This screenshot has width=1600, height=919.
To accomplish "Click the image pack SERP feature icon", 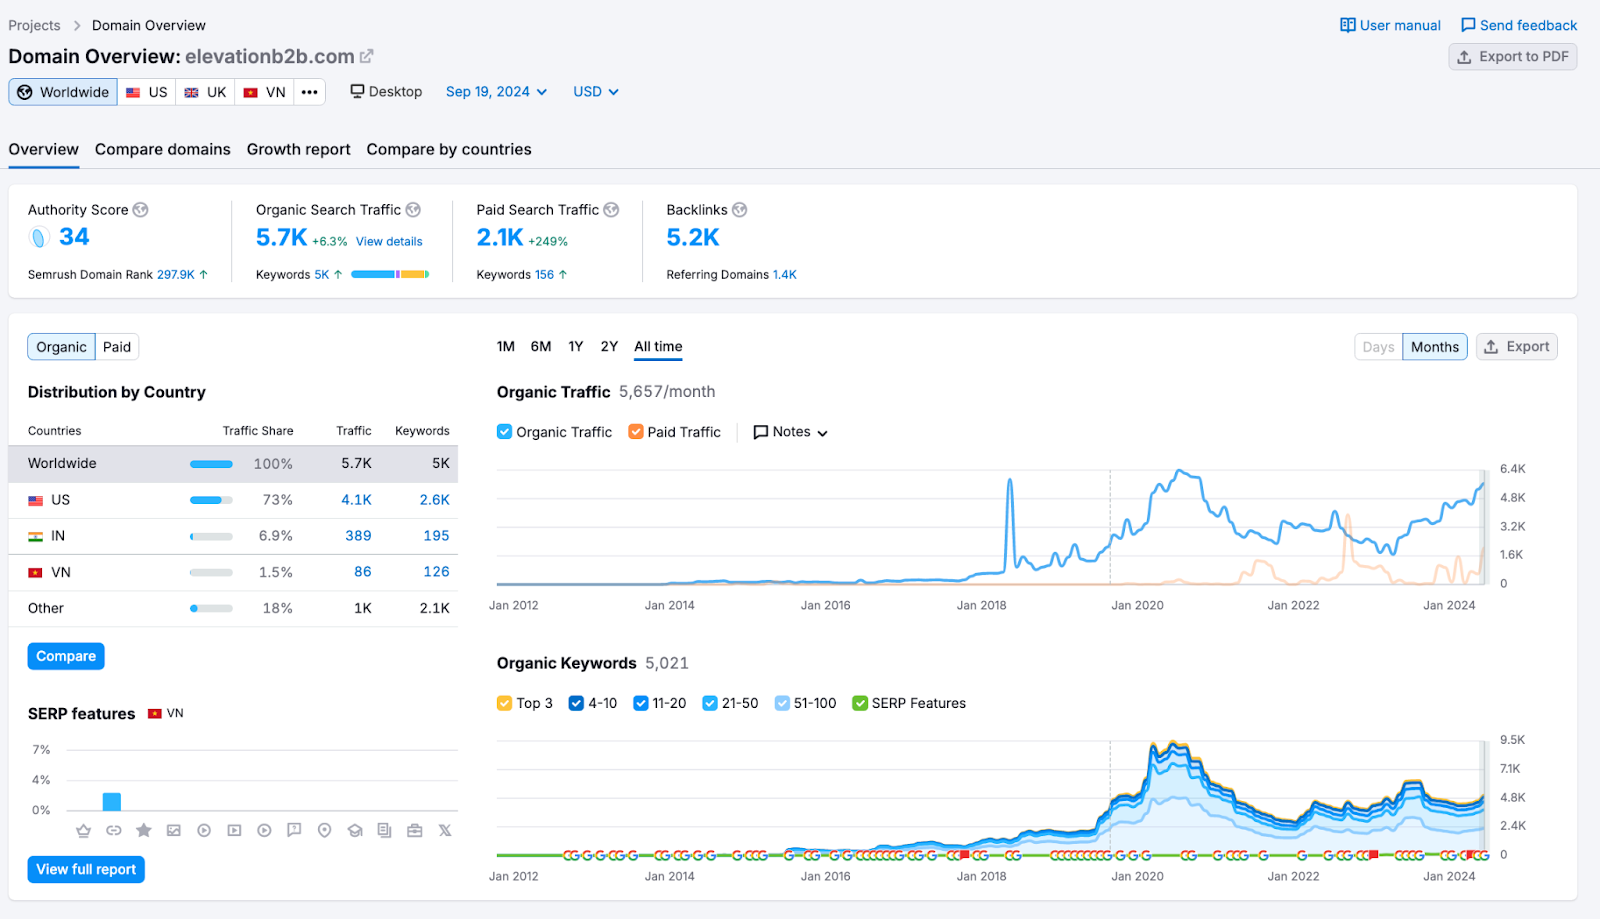I will 174,830.
